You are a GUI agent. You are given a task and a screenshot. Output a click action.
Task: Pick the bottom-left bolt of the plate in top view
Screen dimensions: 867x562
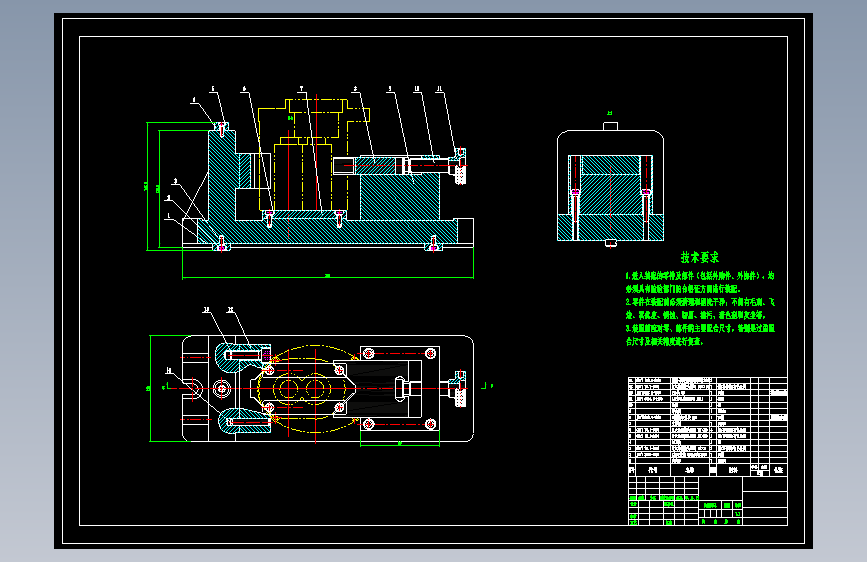tap(369, 424)
